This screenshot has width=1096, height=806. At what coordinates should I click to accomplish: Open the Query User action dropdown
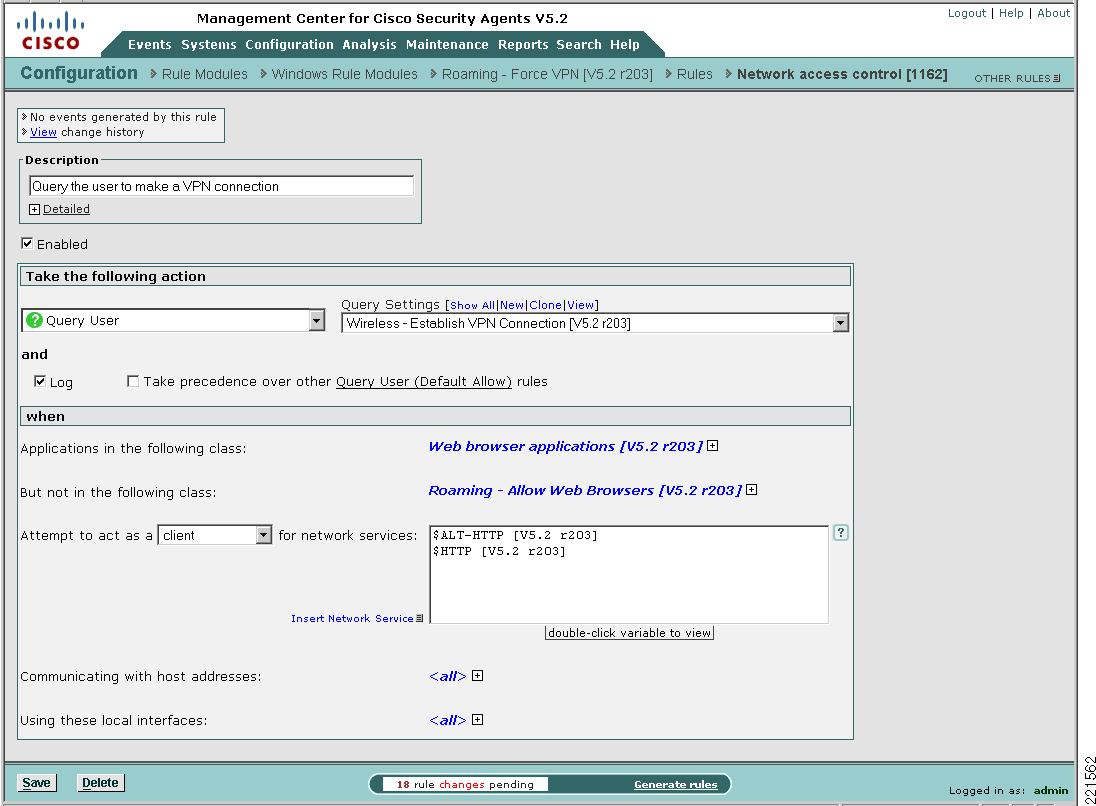317,320
